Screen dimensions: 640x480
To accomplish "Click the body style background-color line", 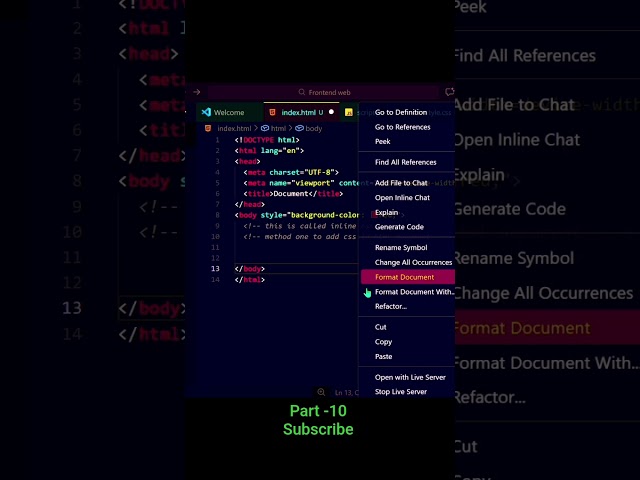I will click(297, 215).
